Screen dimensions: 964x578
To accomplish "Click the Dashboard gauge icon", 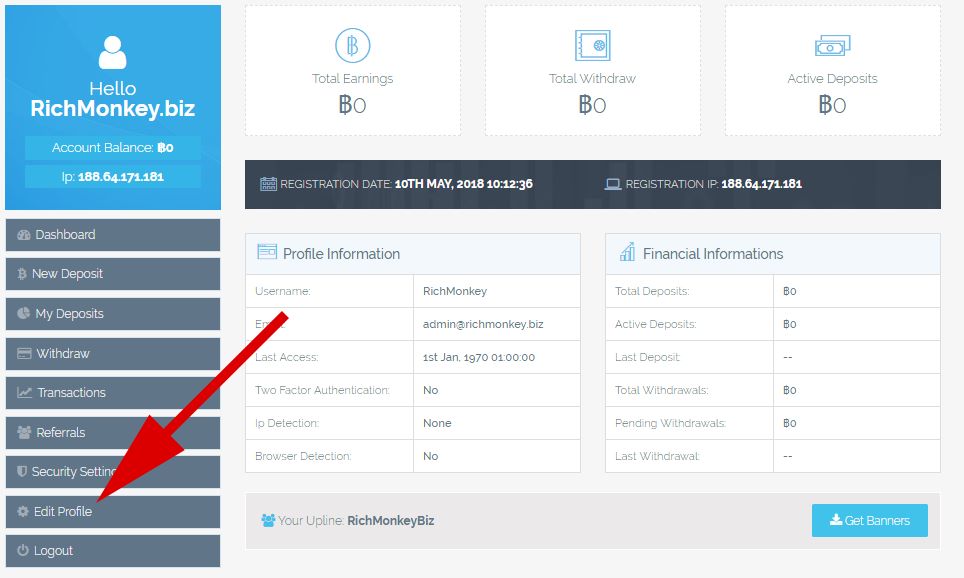I will (24, 235).
